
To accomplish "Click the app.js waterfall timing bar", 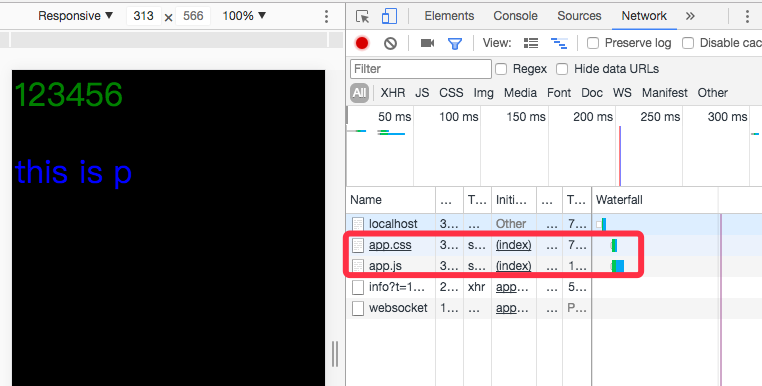I will [618, 266].
